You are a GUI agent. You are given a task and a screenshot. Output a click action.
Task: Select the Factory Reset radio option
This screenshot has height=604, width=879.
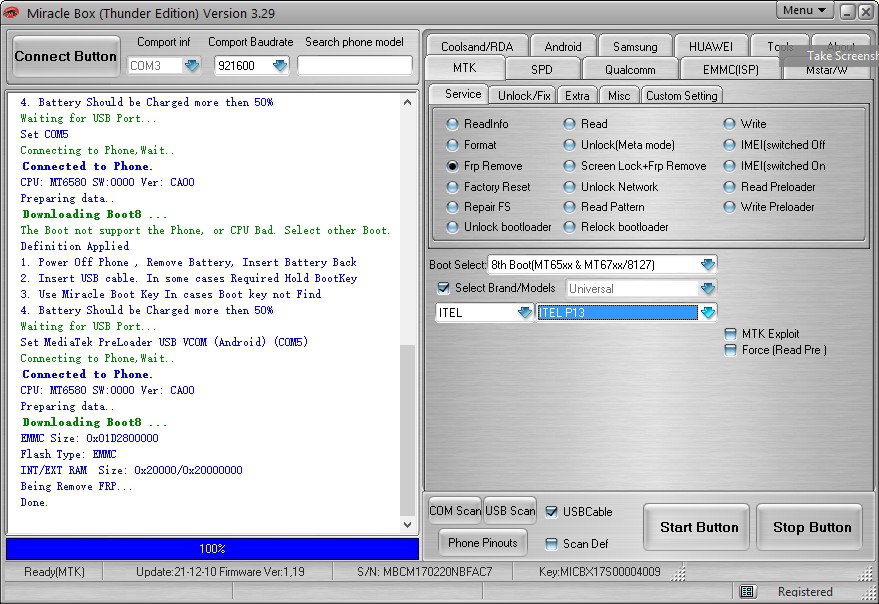452,187
